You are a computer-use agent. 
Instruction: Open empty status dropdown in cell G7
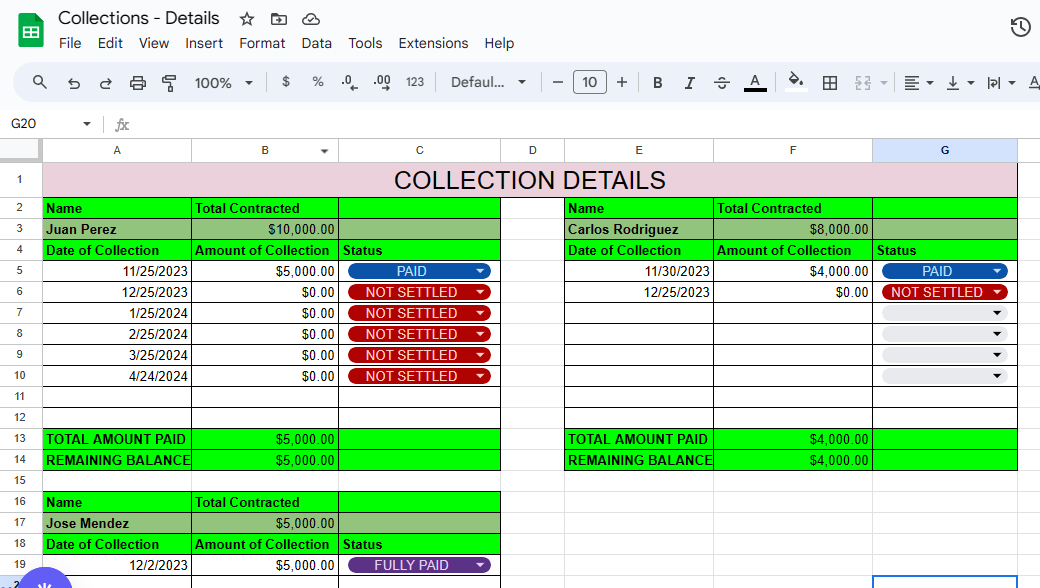tap(944, 313)
